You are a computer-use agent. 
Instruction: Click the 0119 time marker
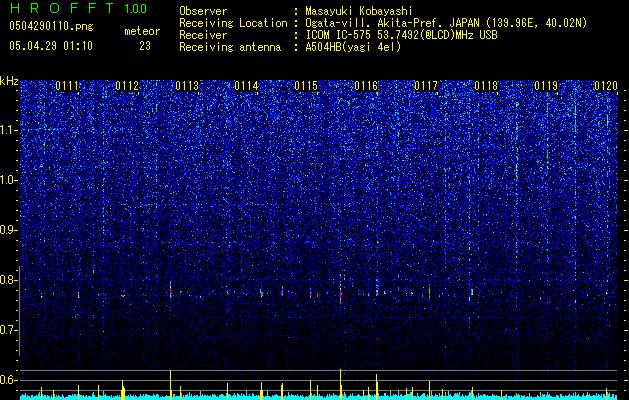click(x=546, y=86)
